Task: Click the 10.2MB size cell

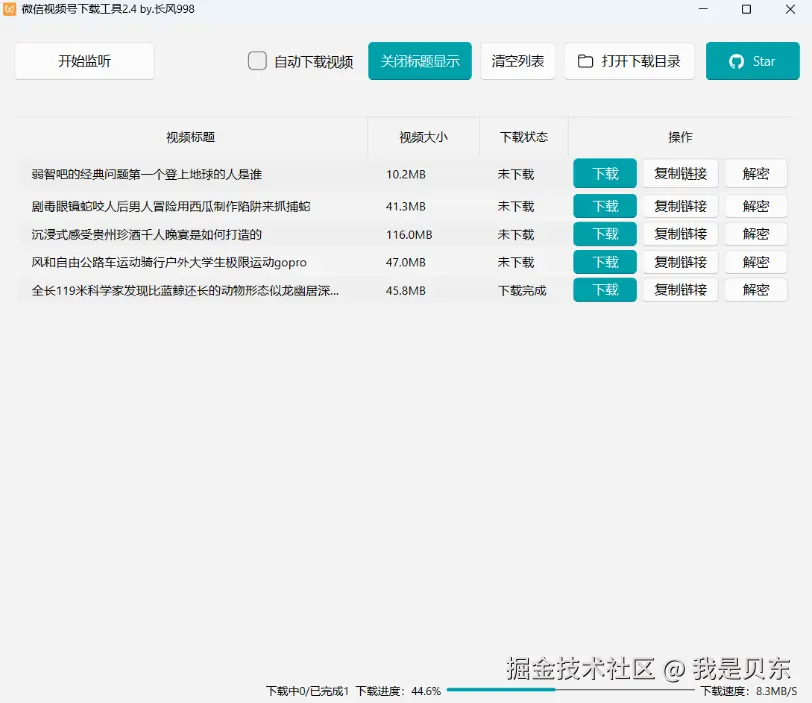Action: (x=405, y=174)
